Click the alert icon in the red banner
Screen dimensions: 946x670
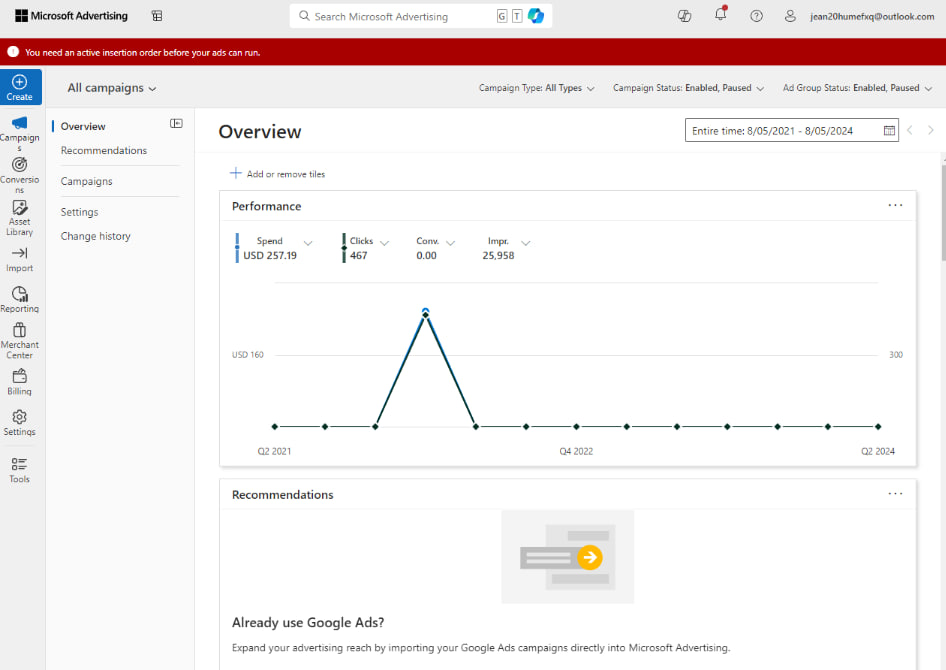point(13,52)
